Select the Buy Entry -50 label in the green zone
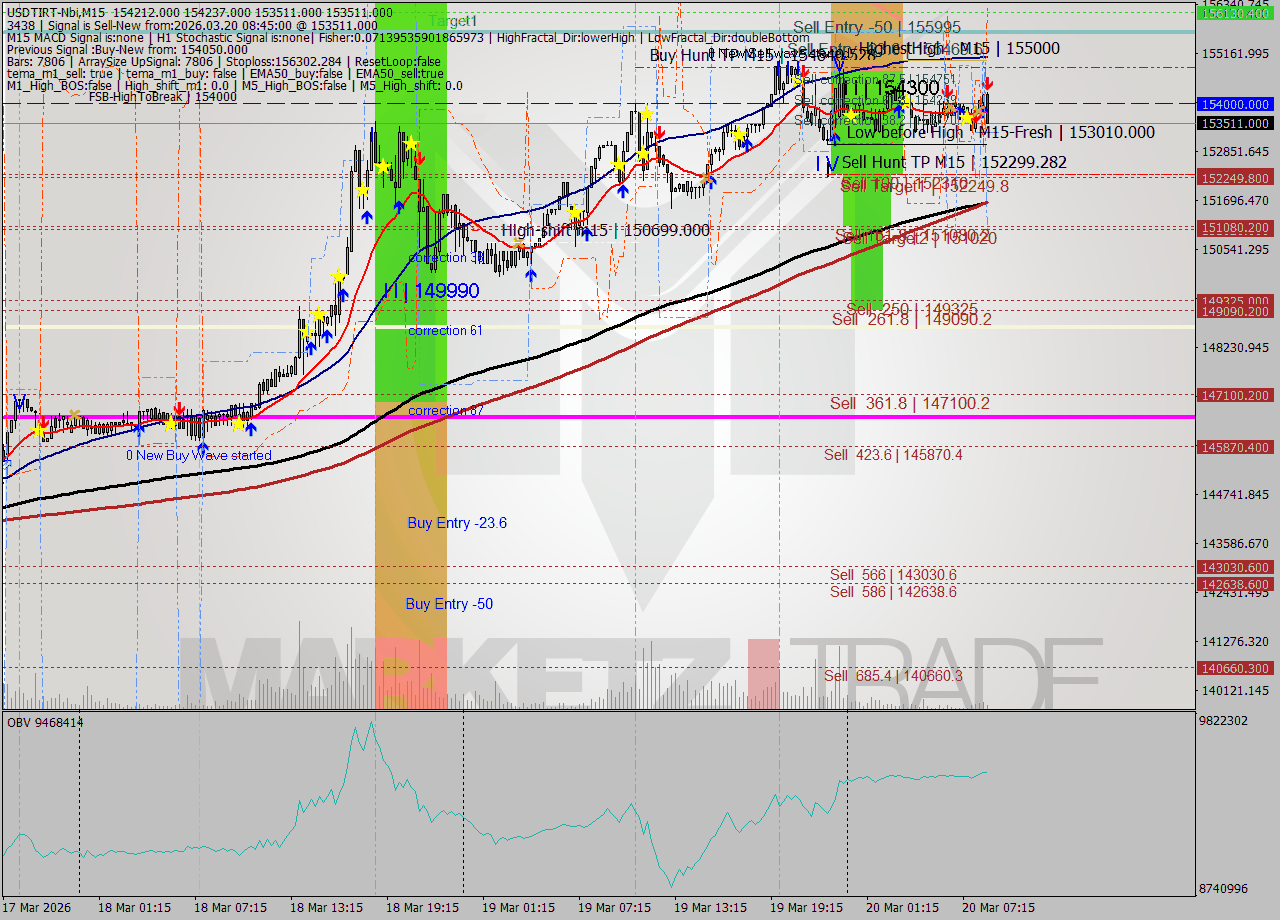Screen dimensions: 1280x920 click(x=449, y=603)
